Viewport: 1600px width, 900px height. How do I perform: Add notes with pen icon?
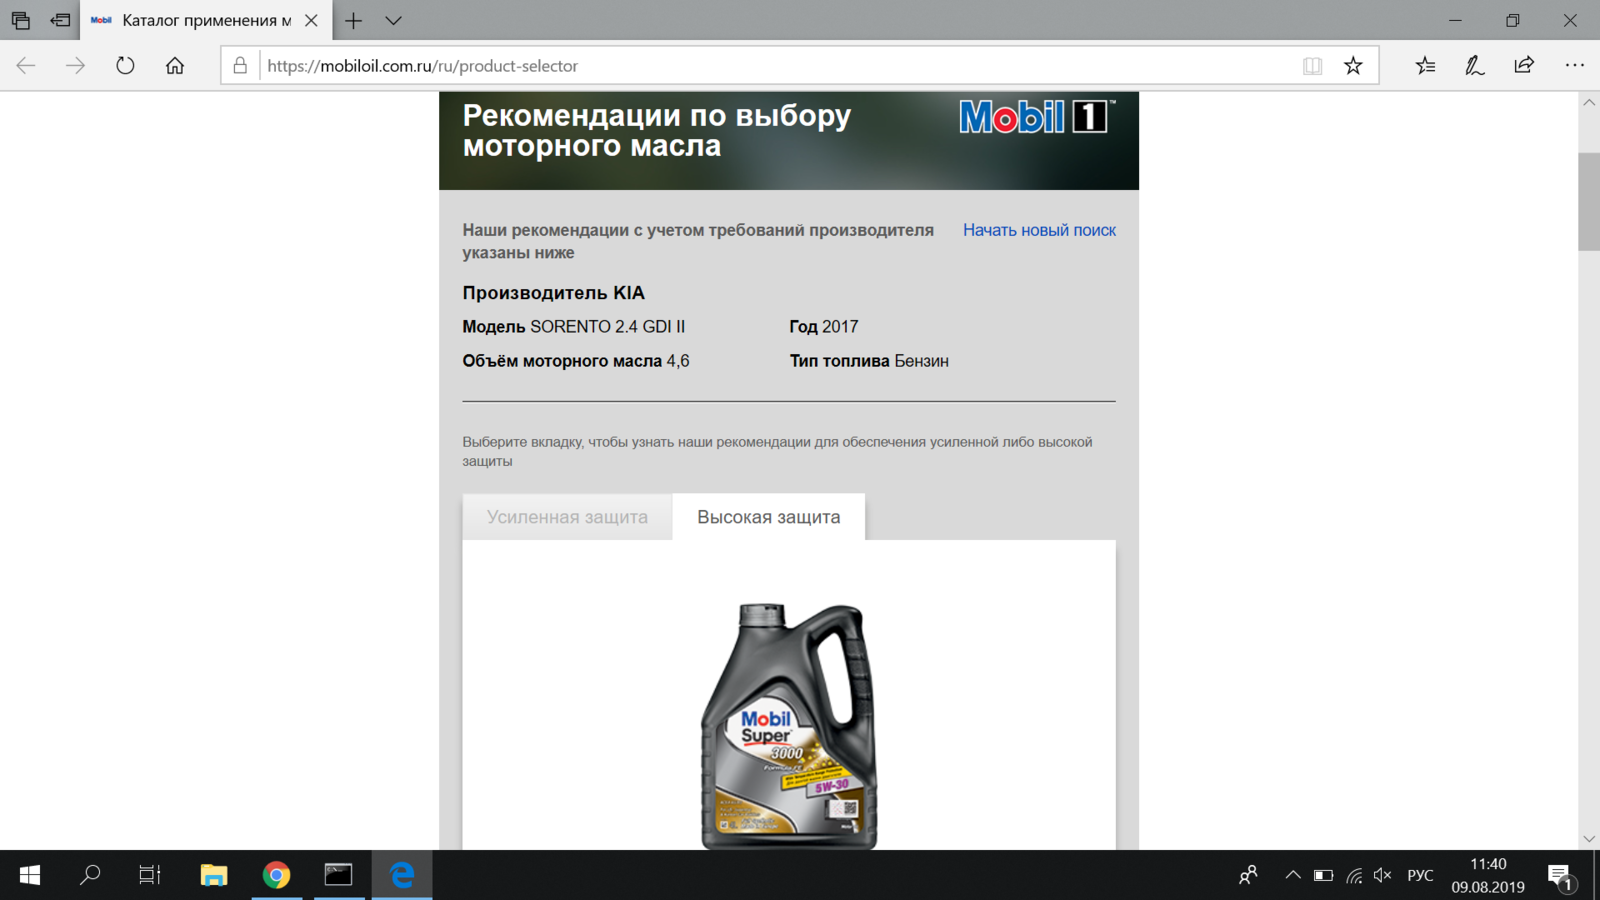(1475, 66)
